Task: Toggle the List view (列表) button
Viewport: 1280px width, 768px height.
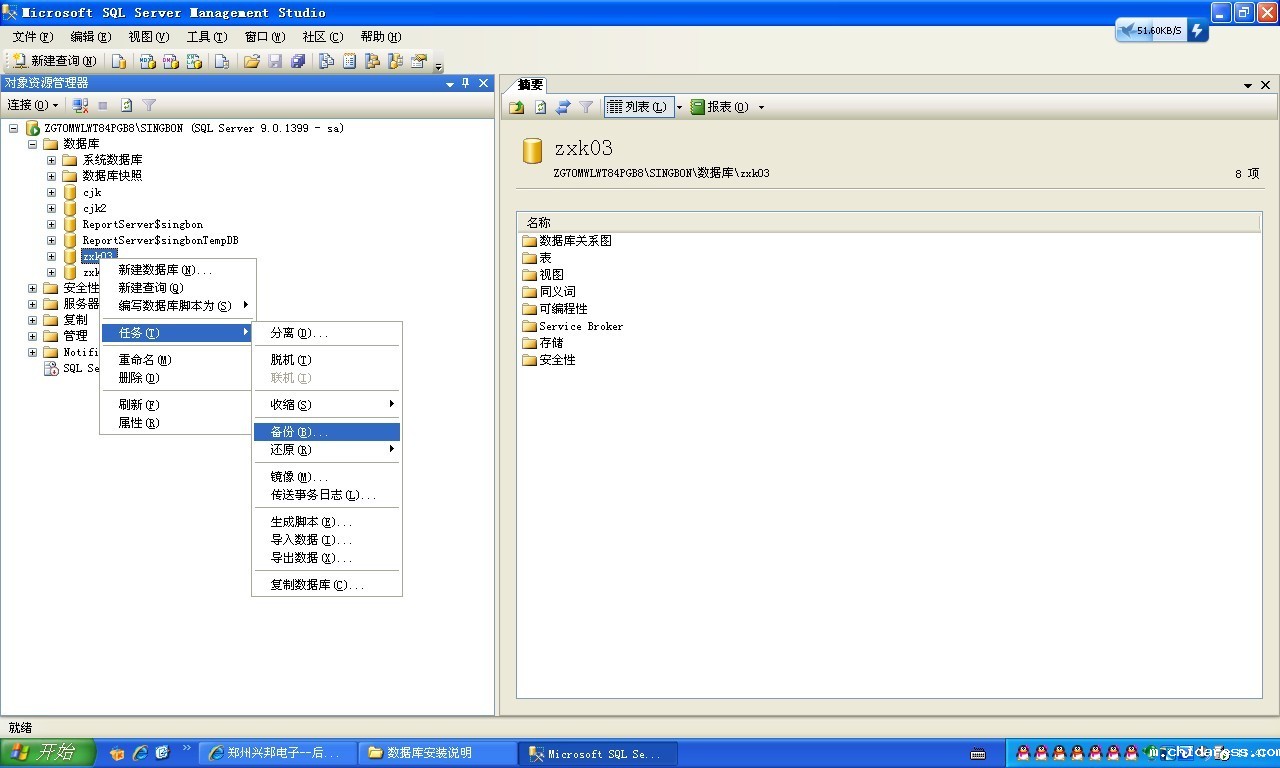Action: tap(637, 107)
